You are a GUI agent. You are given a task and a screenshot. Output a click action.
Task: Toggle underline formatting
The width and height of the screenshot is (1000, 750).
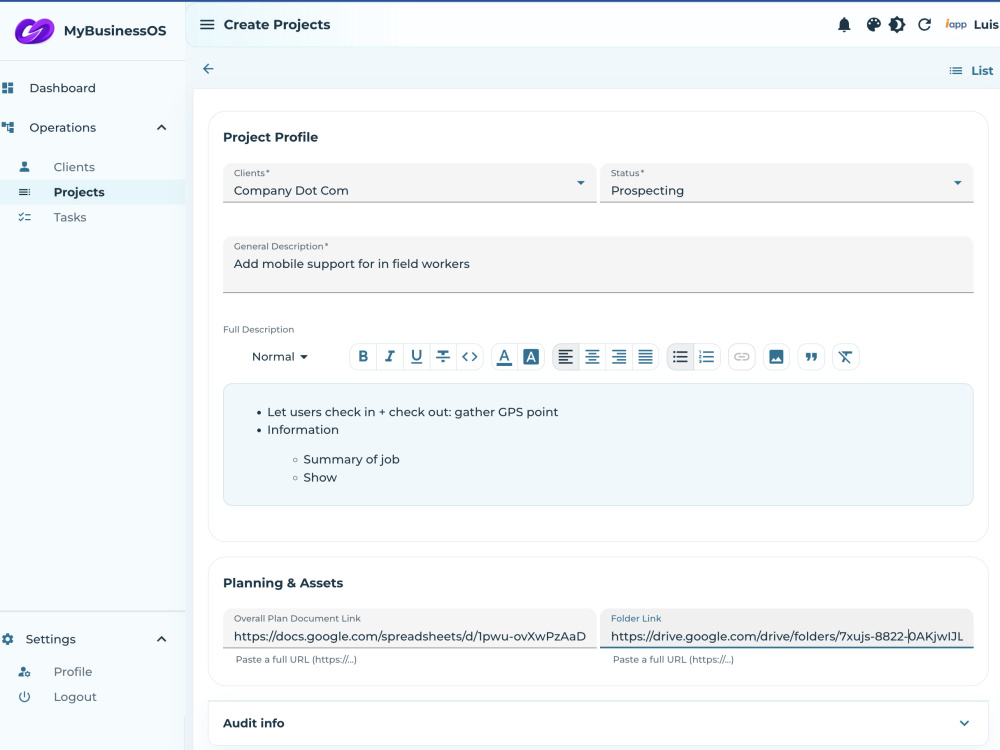click(416, 357)
